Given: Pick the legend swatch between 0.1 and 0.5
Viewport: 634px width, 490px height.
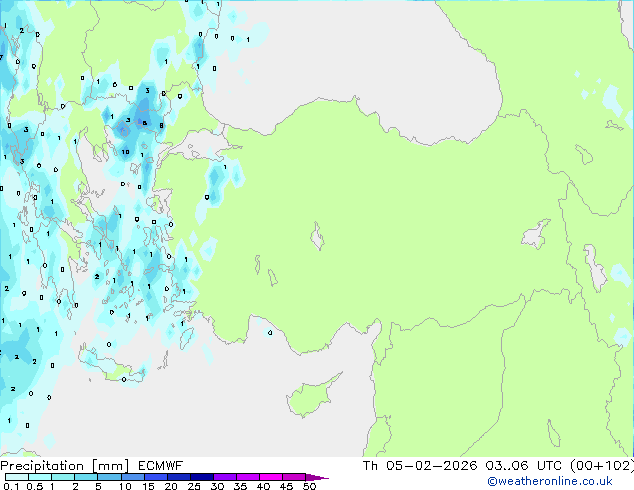Looking at the screenshot, I should click(x=17, y=477).
